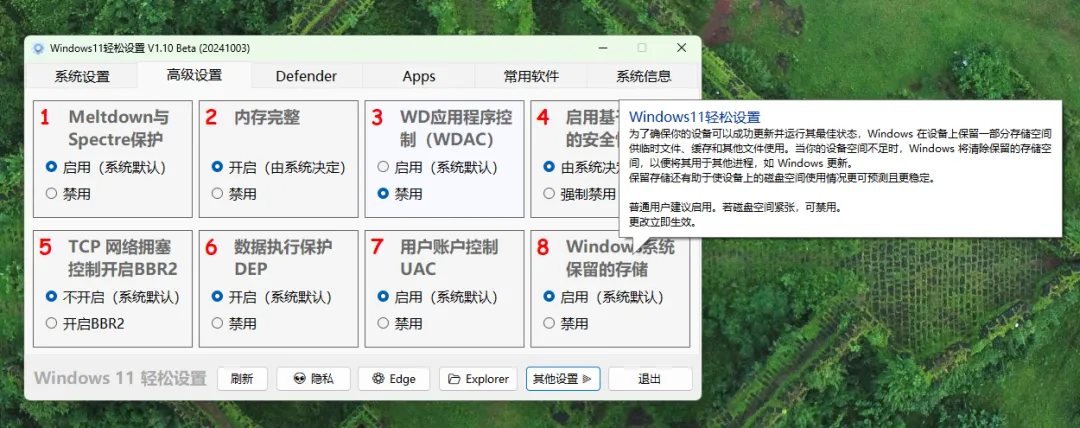Screen dimensions: 1080x428
Task: Select 禁用 under 数据执行保护 DEP
Action: [x=217, y=323]
